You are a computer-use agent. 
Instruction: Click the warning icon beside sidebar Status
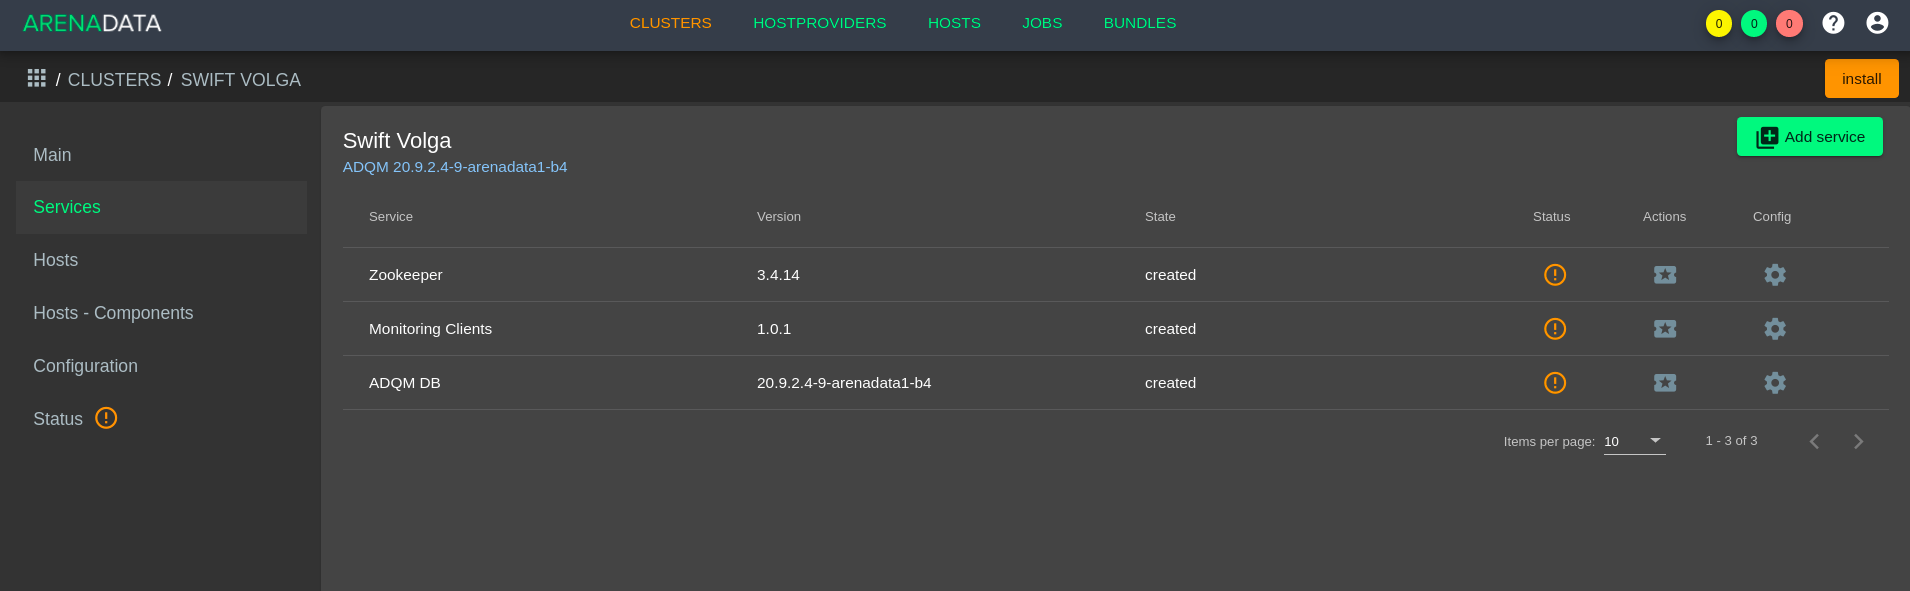(x=106, y=418)
